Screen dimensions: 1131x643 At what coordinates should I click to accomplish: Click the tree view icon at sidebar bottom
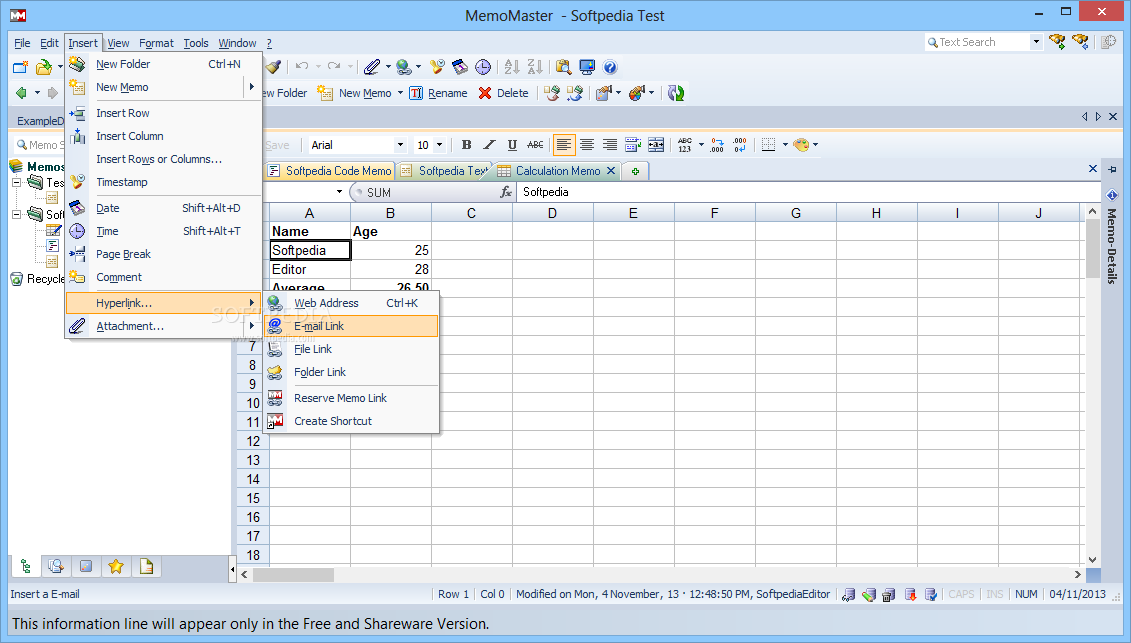click(x=26, y=567)
